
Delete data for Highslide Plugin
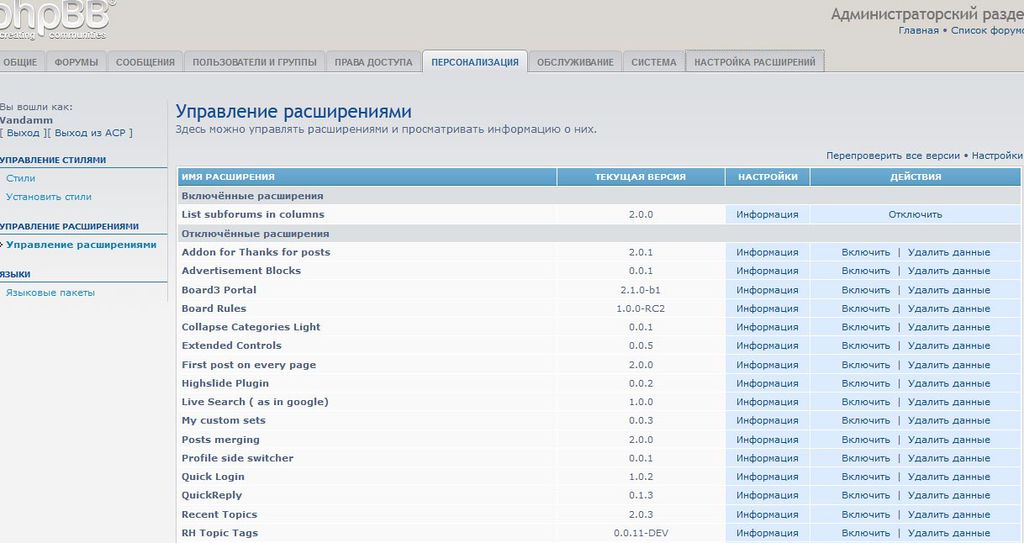point(949,384)
